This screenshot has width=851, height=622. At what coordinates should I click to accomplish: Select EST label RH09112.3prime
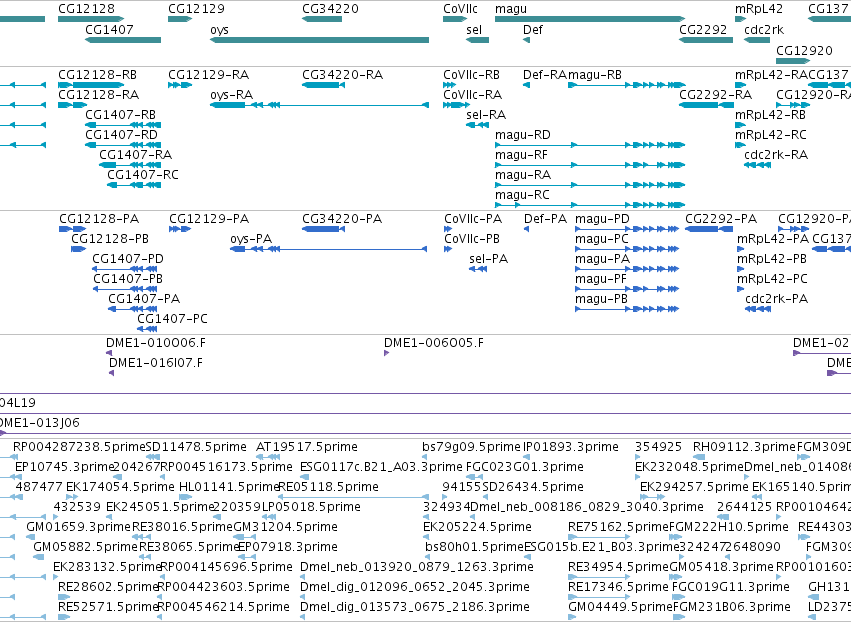point(744,447)
